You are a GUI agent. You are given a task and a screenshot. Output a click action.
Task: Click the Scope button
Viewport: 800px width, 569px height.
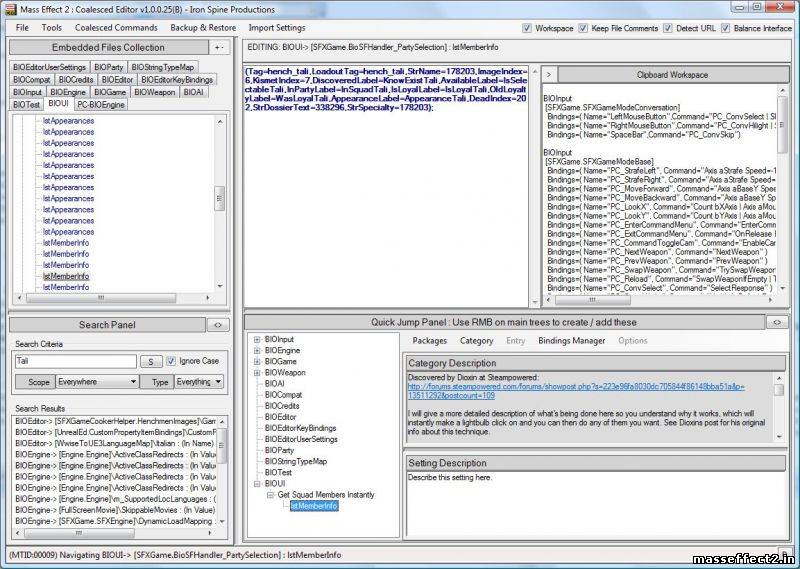tap(35, 382)
